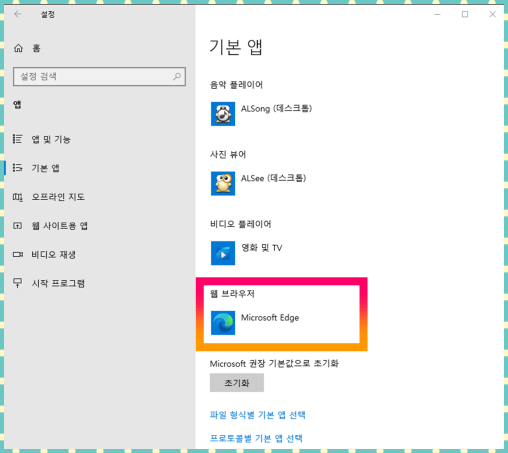Click the 시작 프로그램 icon
Viewport: 508px width, 453px height.
(x=17, y=283)
